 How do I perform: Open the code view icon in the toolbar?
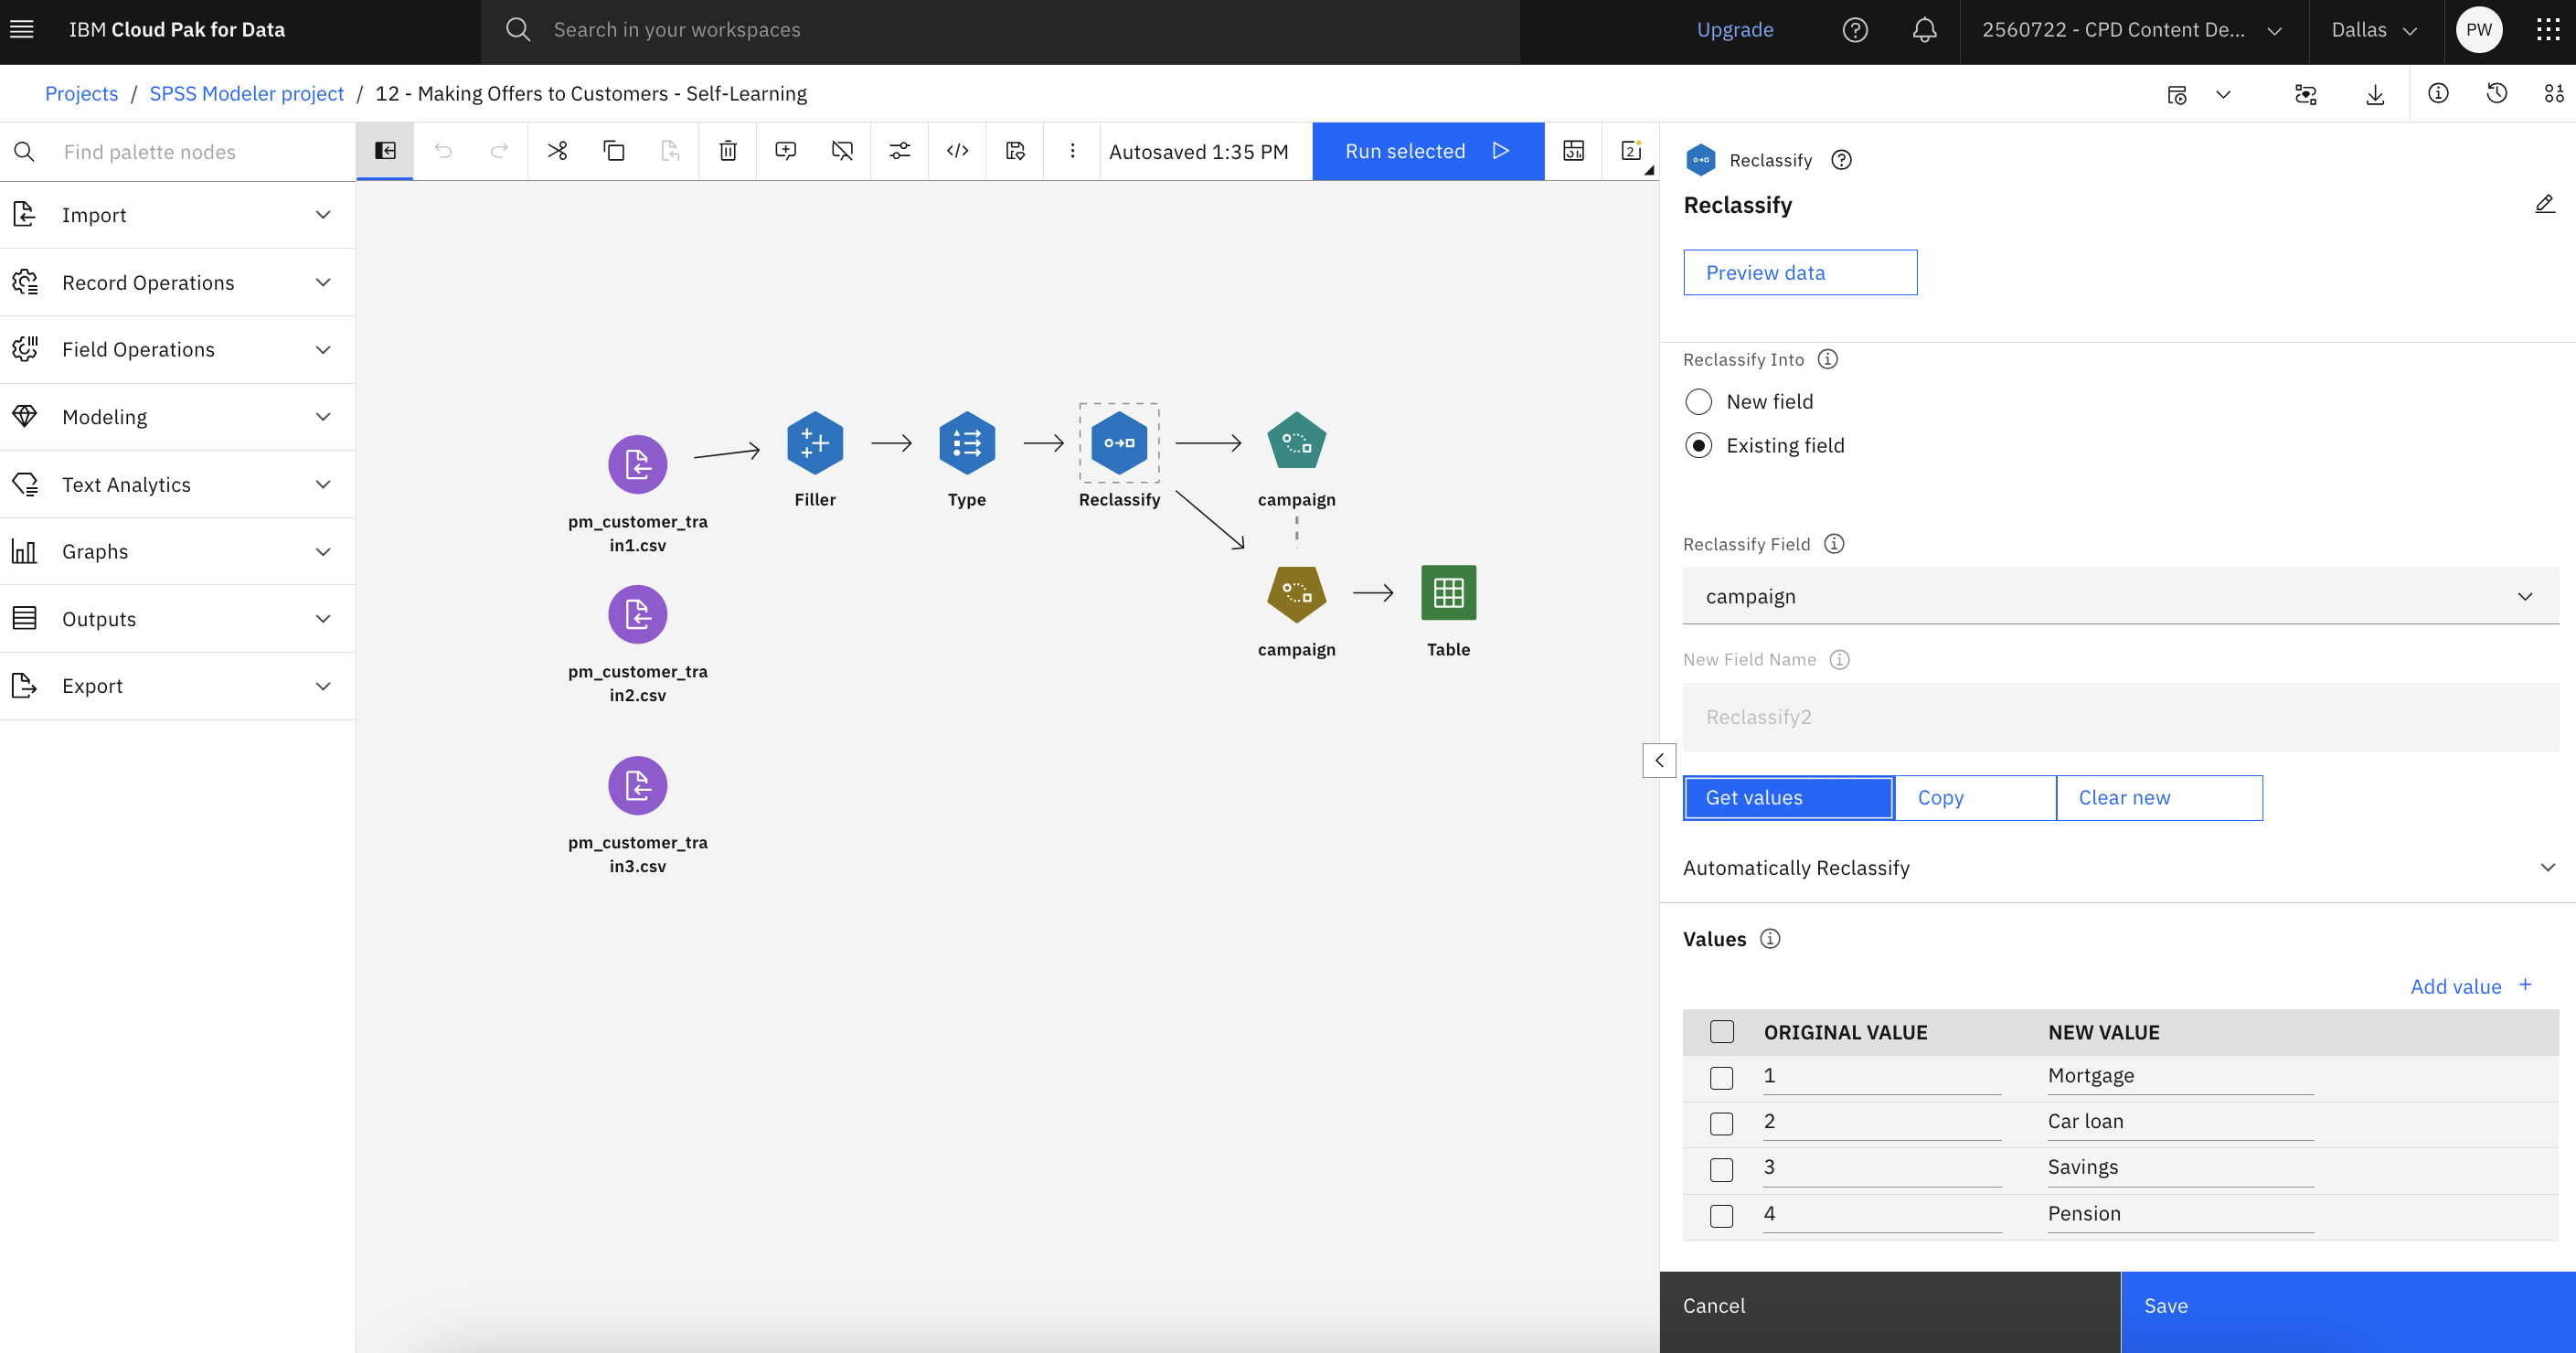click(x=957, y=151)
